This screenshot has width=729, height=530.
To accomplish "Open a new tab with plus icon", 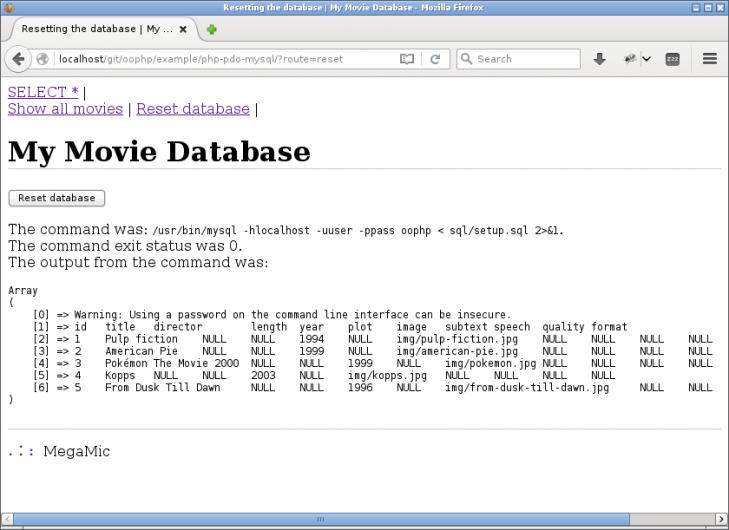I will click(x=212, y=29).
